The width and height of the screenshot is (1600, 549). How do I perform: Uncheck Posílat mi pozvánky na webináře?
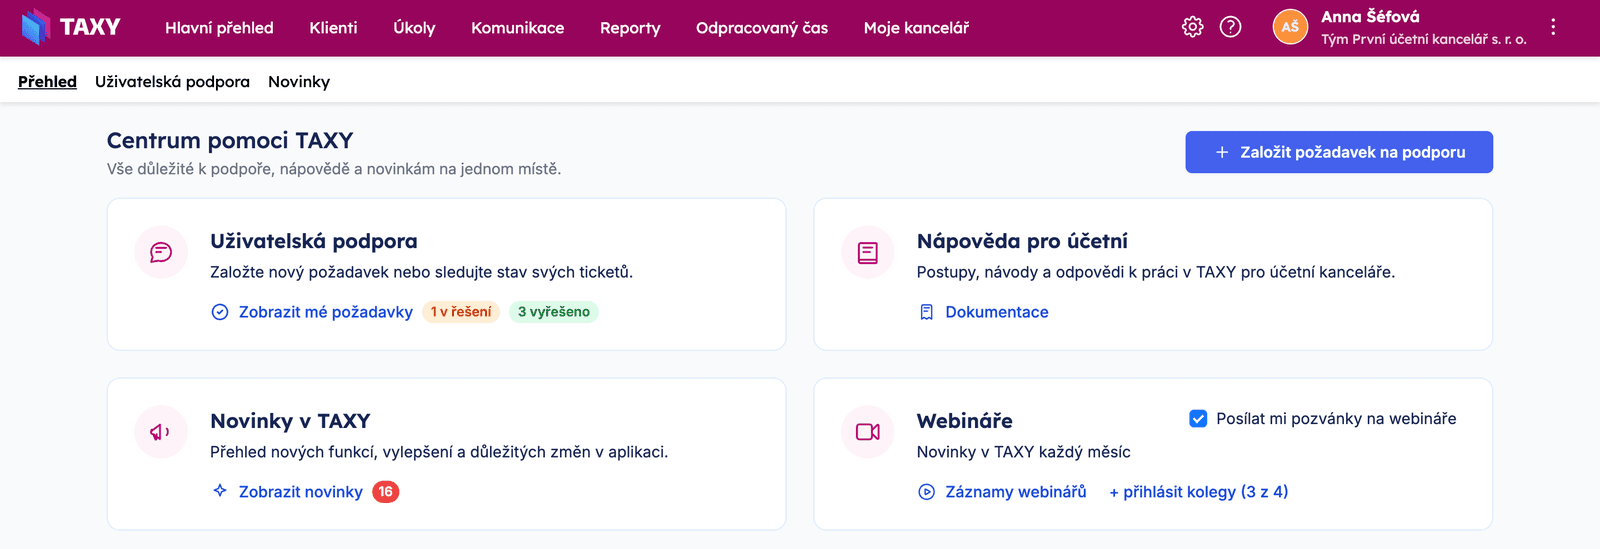tap(1198, 419)
